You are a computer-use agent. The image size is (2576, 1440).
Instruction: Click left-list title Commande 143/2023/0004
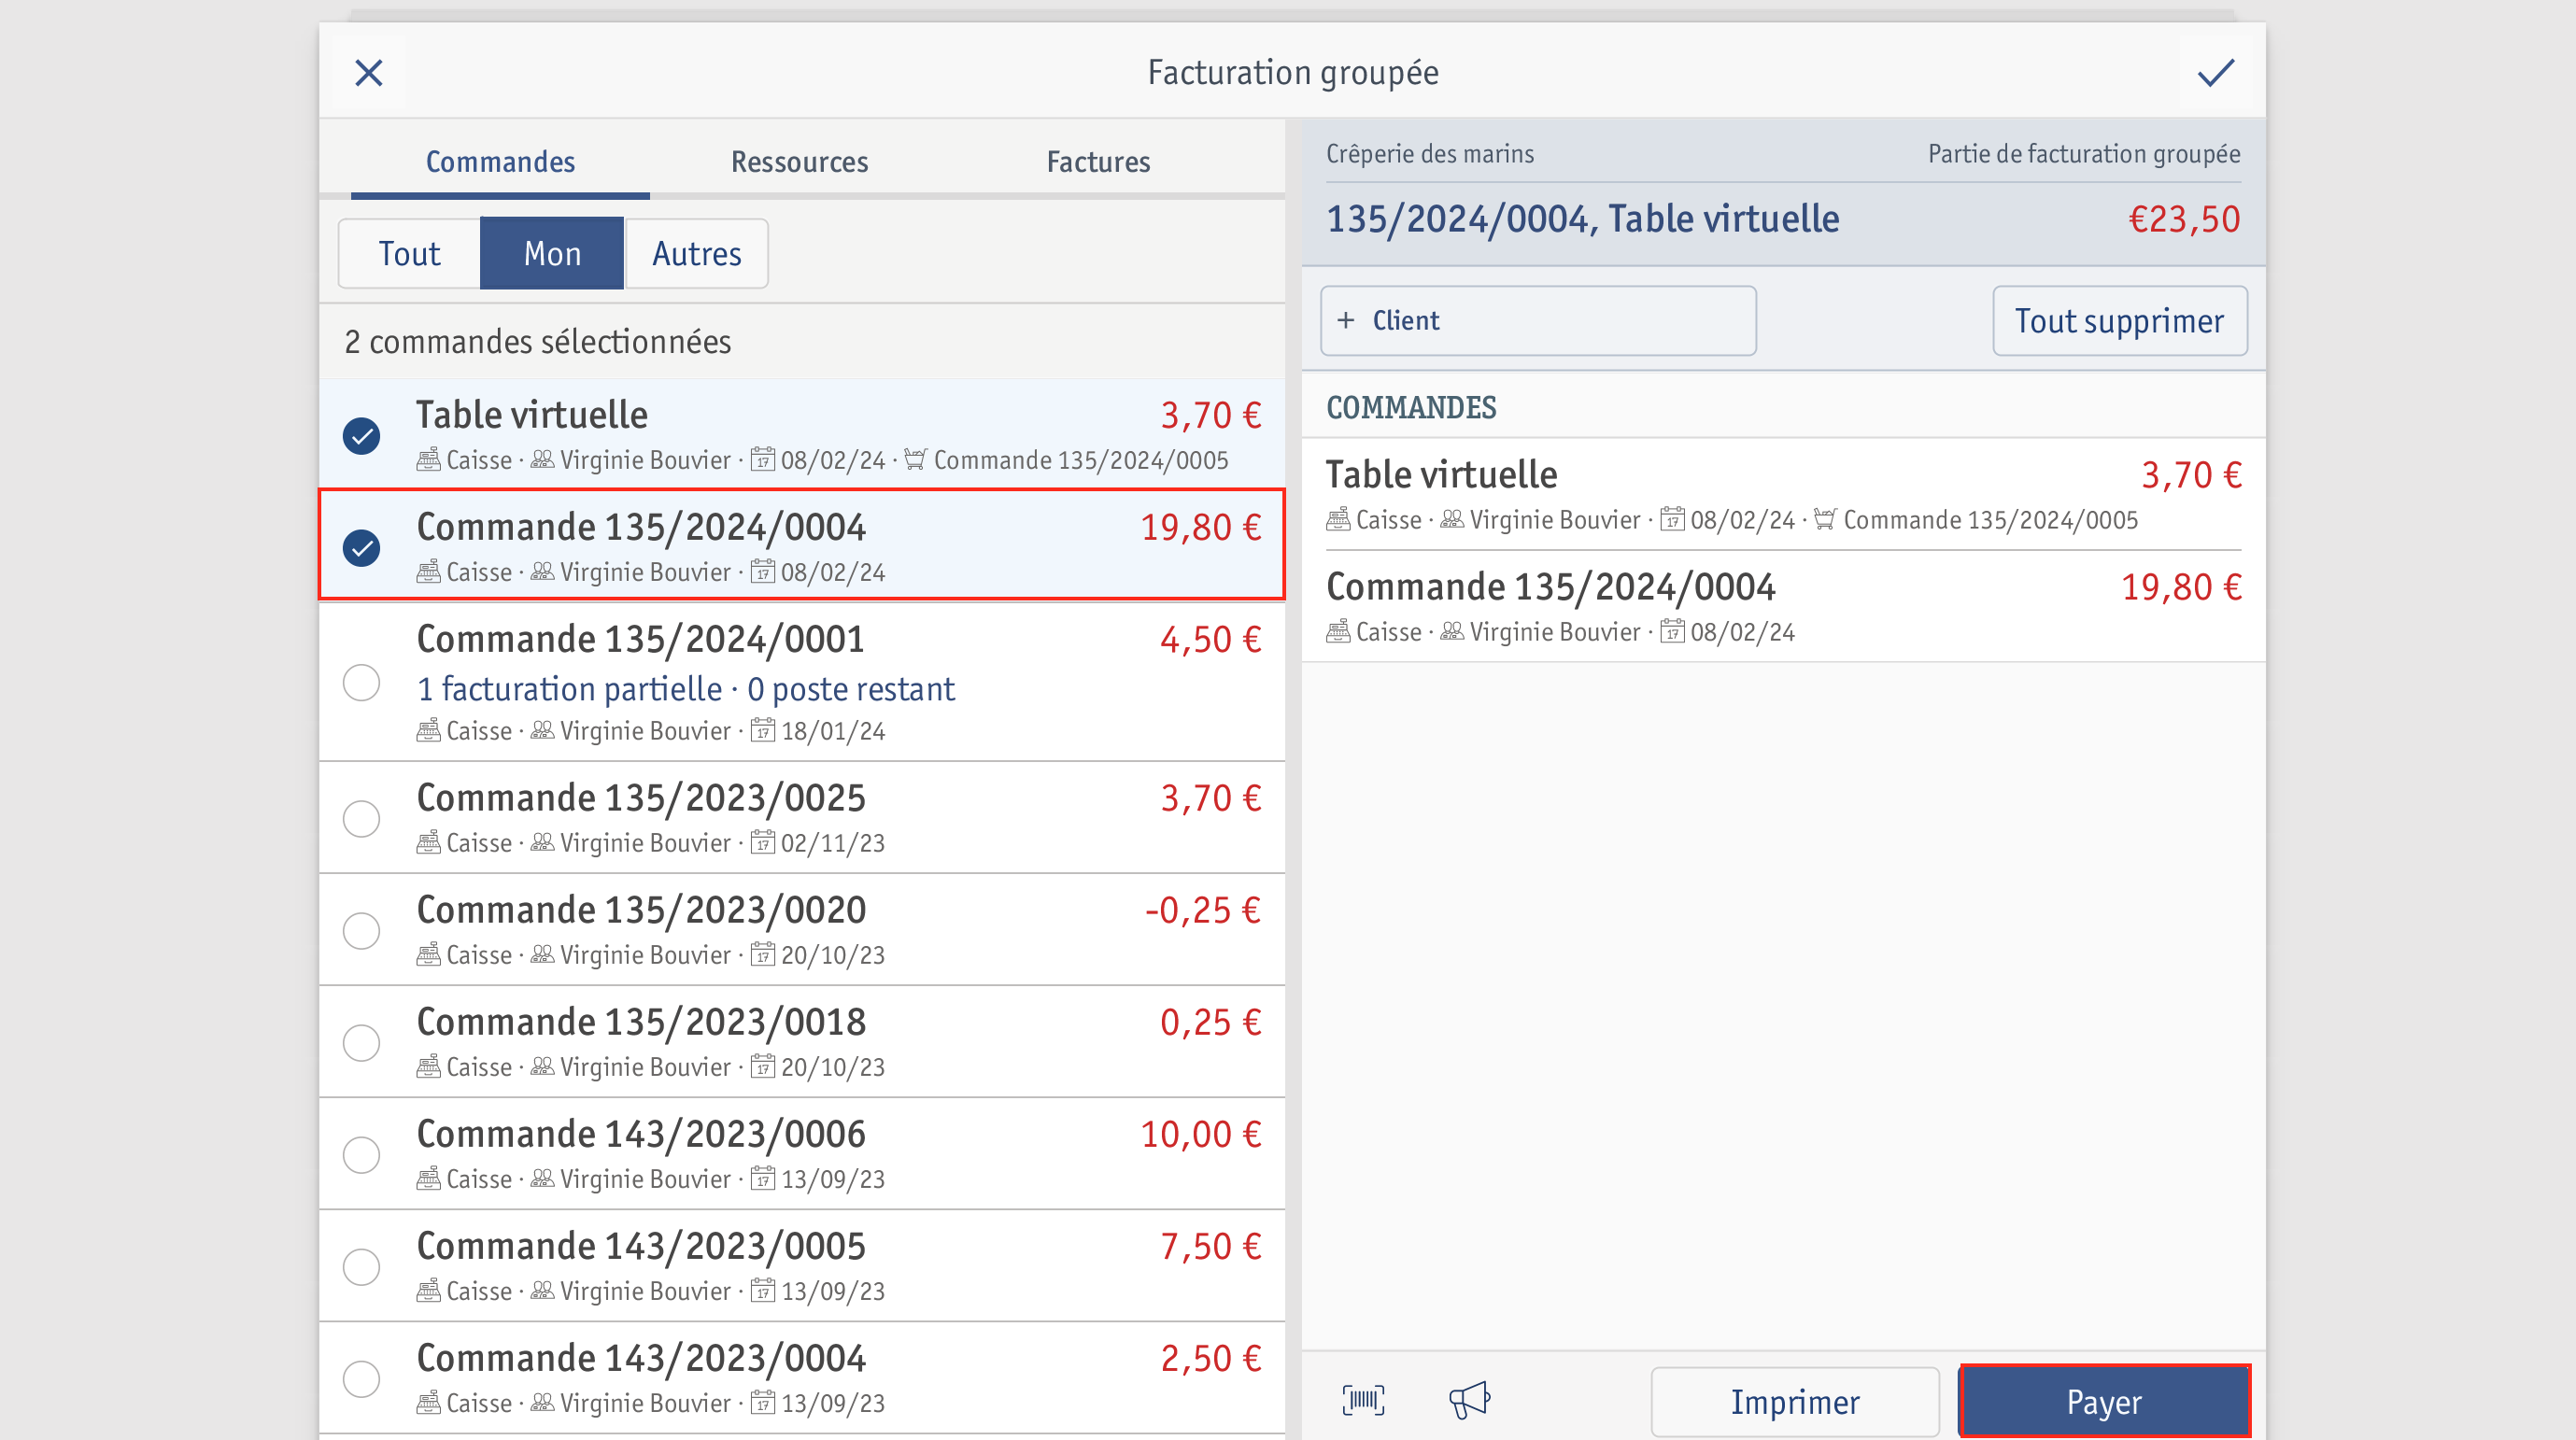click(640, 1358)
